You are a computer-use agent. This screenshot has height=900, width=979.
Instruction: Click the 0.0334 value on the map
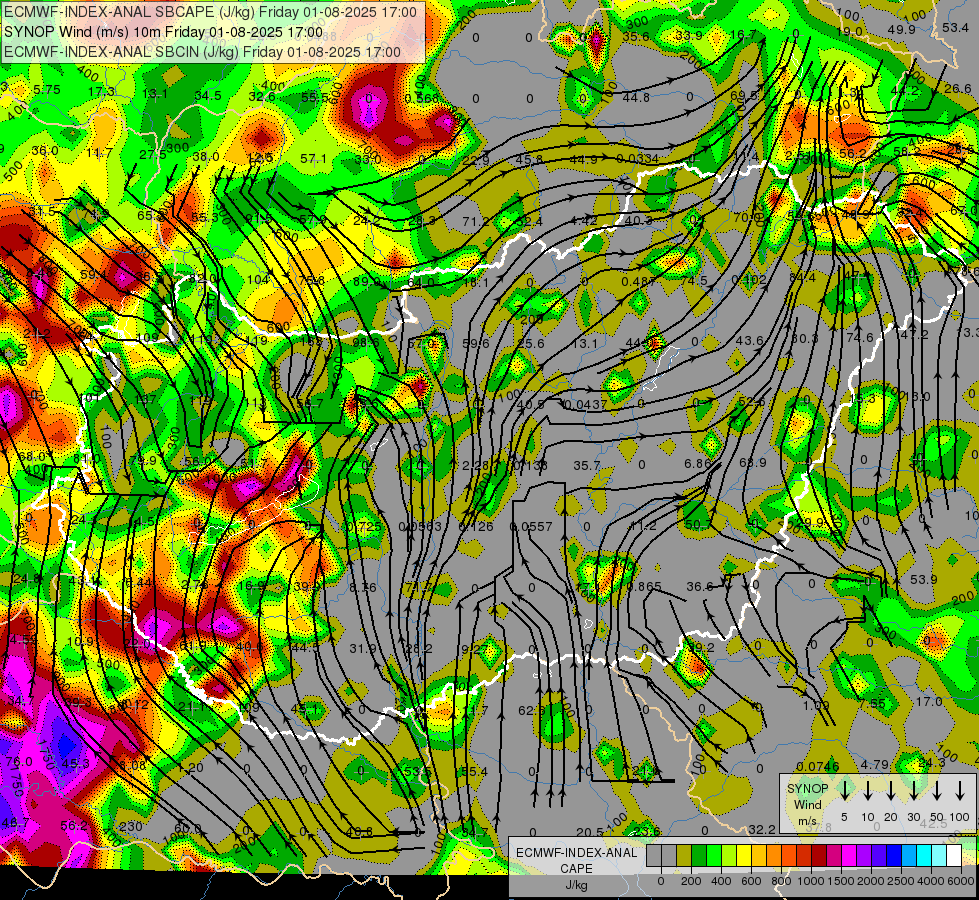tap(637, 159)
